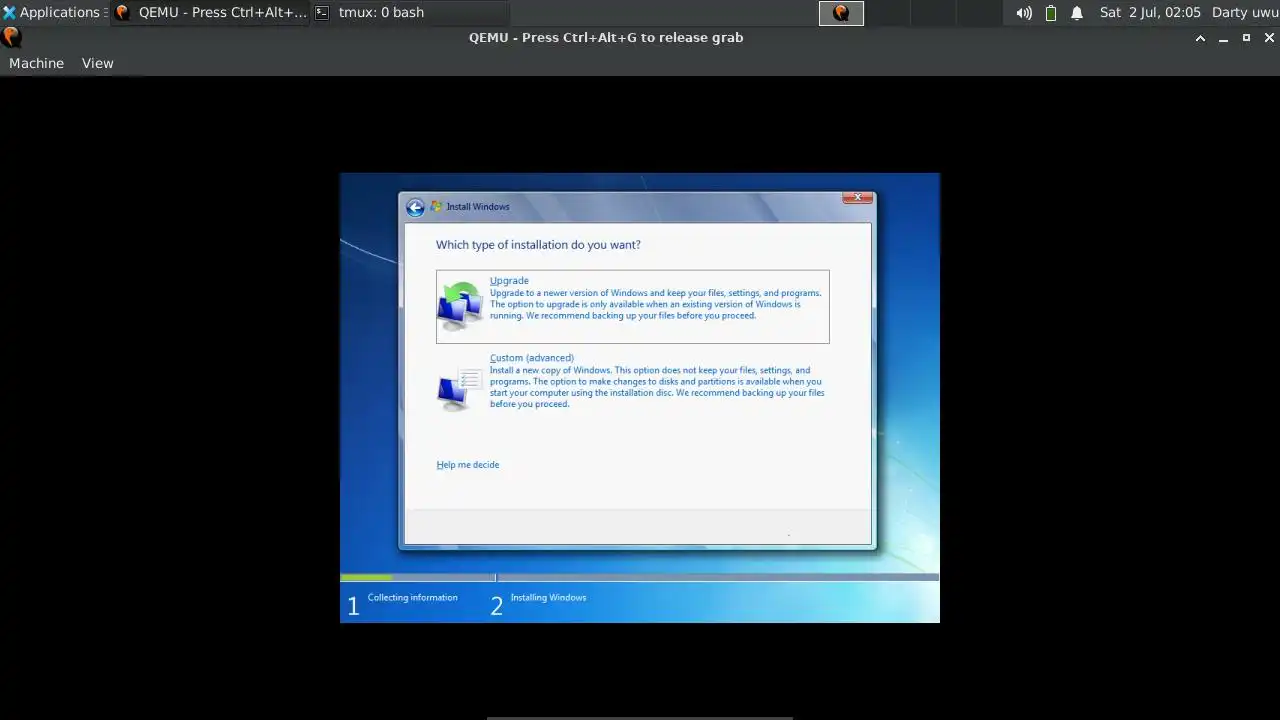Click the green setup progress bar
1280x720 pixels.
[x=366, y=577]
